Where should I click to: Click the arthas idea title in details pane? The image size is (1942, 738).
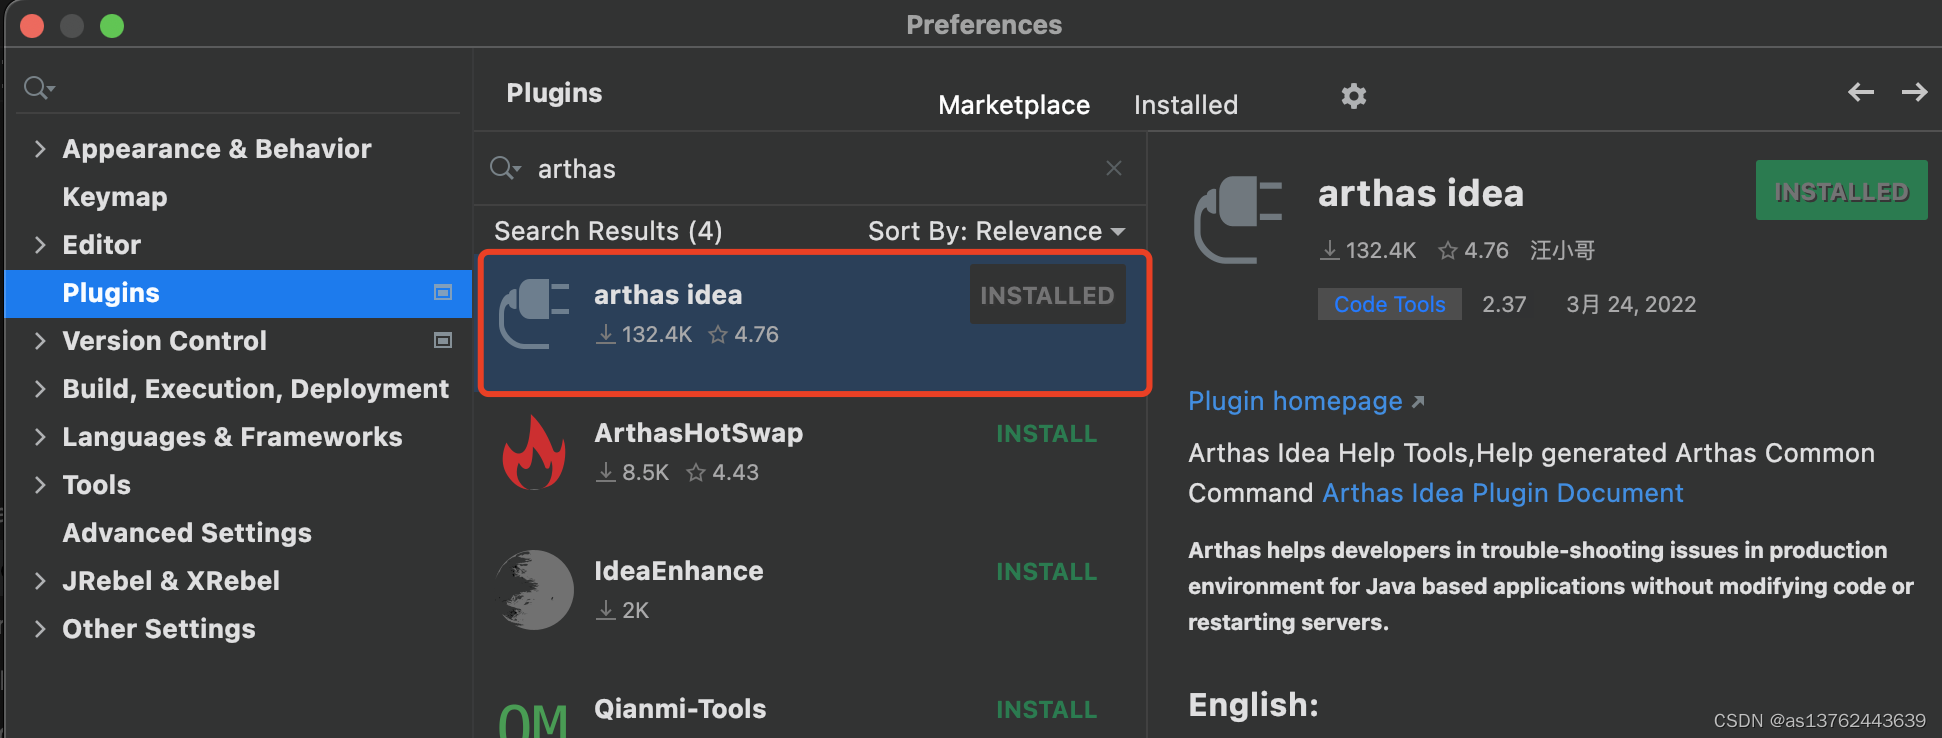pyautogui.click(x=1420, y=193)
